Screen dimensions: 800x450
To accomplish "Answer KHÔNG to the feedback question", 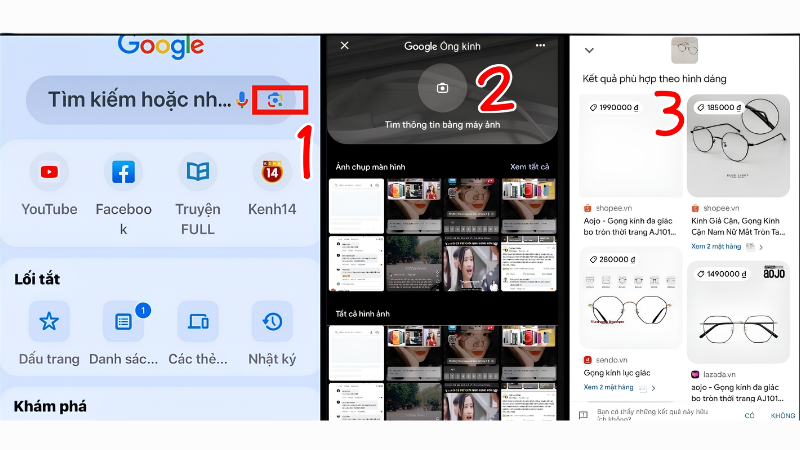I will click(x=783, y=415).
